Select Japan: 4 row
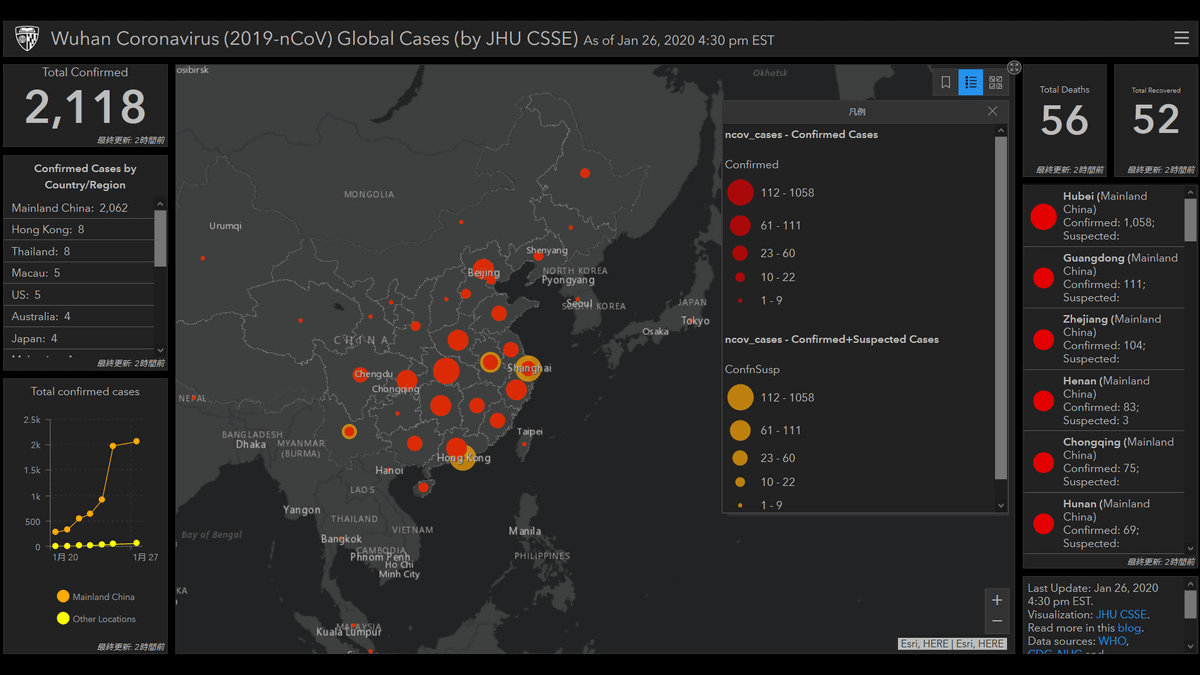Viewport: 1200px width, 675px height. pos(80,339)
